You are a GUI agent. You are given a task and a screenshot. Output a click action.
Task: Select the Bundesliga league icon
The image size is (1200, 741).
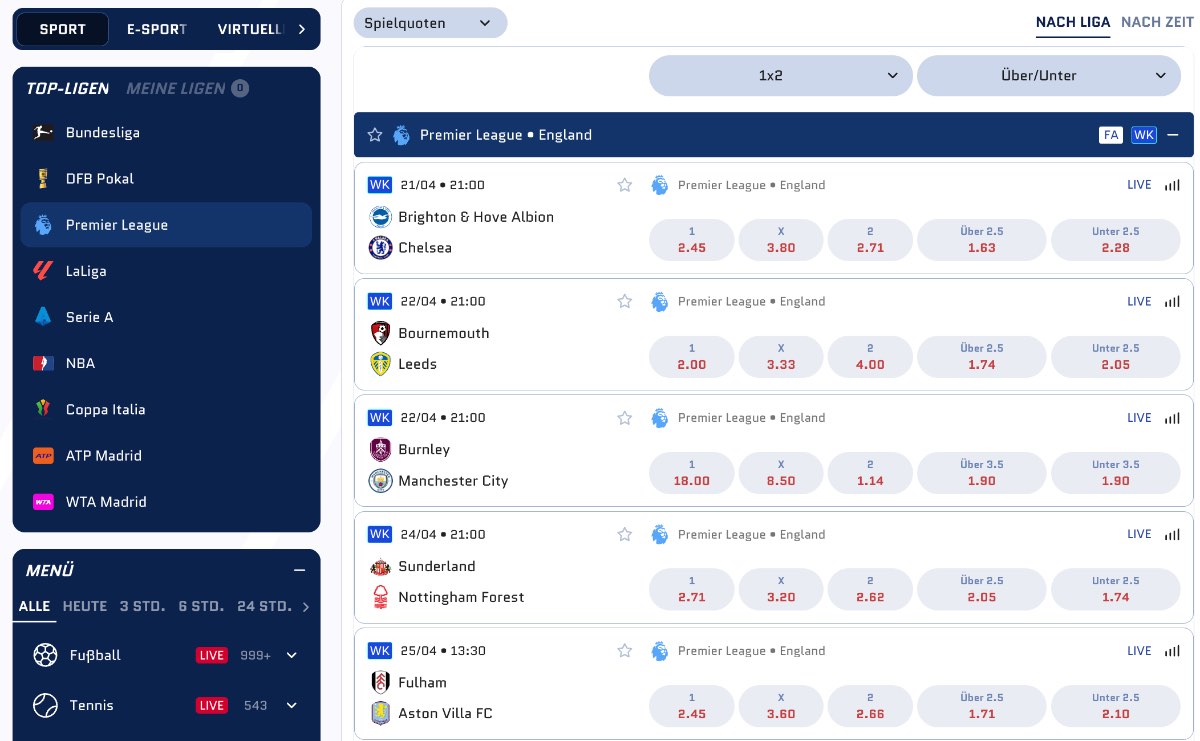tap(44, 132)
